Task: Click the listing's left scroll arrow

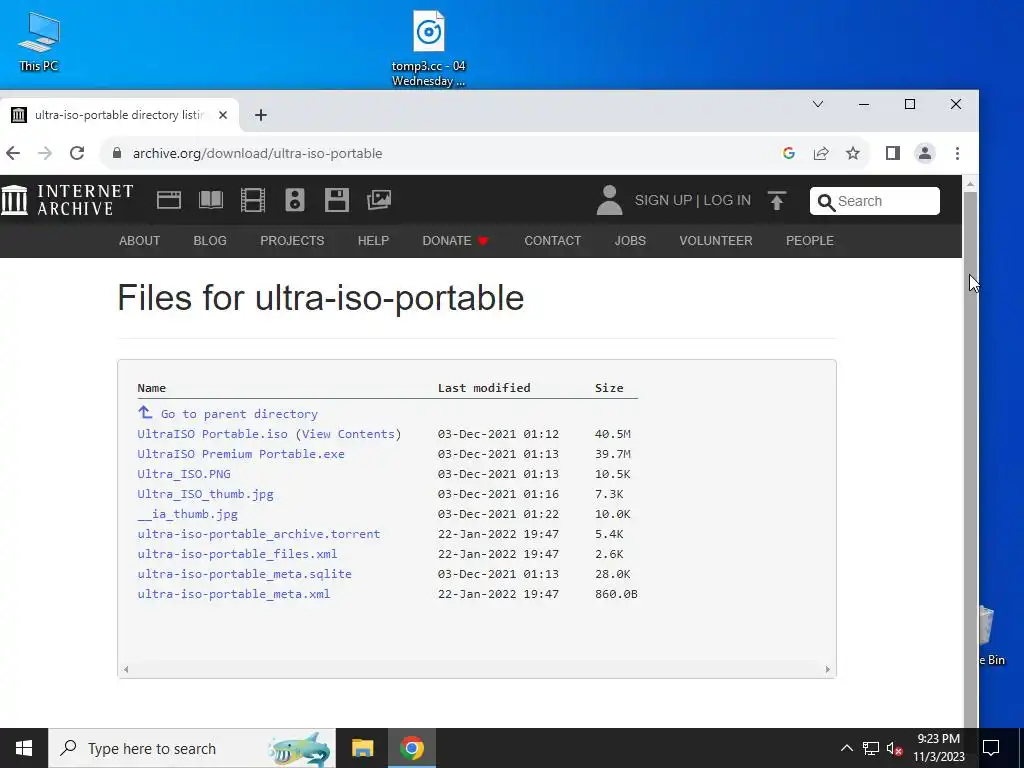Action: pyautogui.click(x=126, y=669)
